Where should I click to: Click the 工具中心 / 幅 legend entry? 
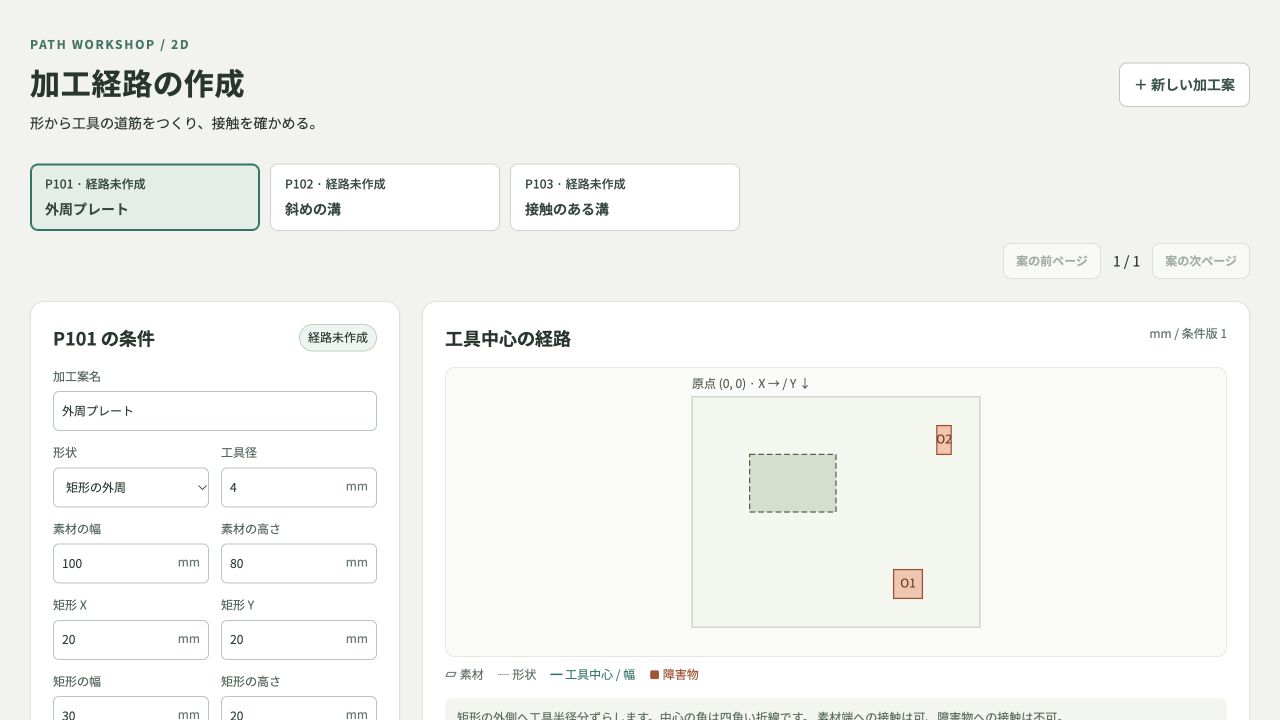pyautogui.click(x=592, y=675)
